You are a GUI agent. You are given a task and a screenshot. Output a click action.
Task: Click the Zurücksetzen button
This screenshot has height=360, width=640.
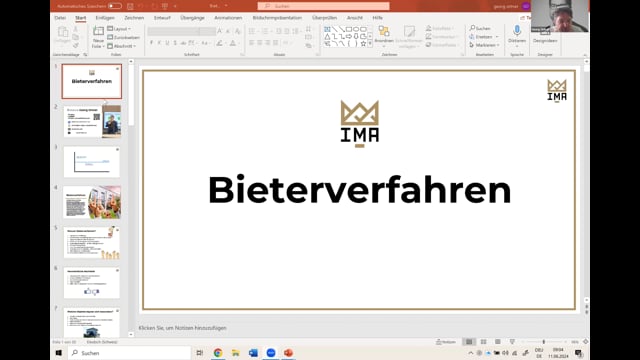[x=124, y=38]
